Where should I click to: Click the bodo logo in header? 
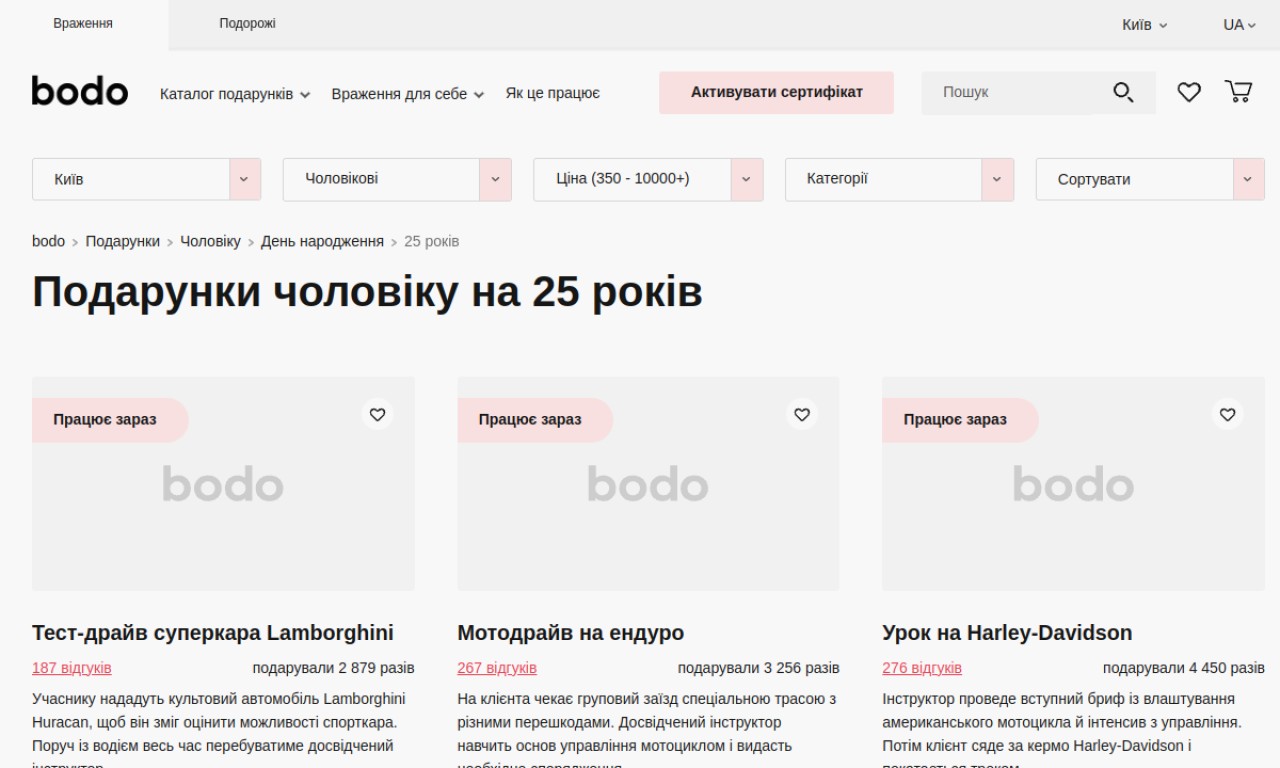(80, 91)
